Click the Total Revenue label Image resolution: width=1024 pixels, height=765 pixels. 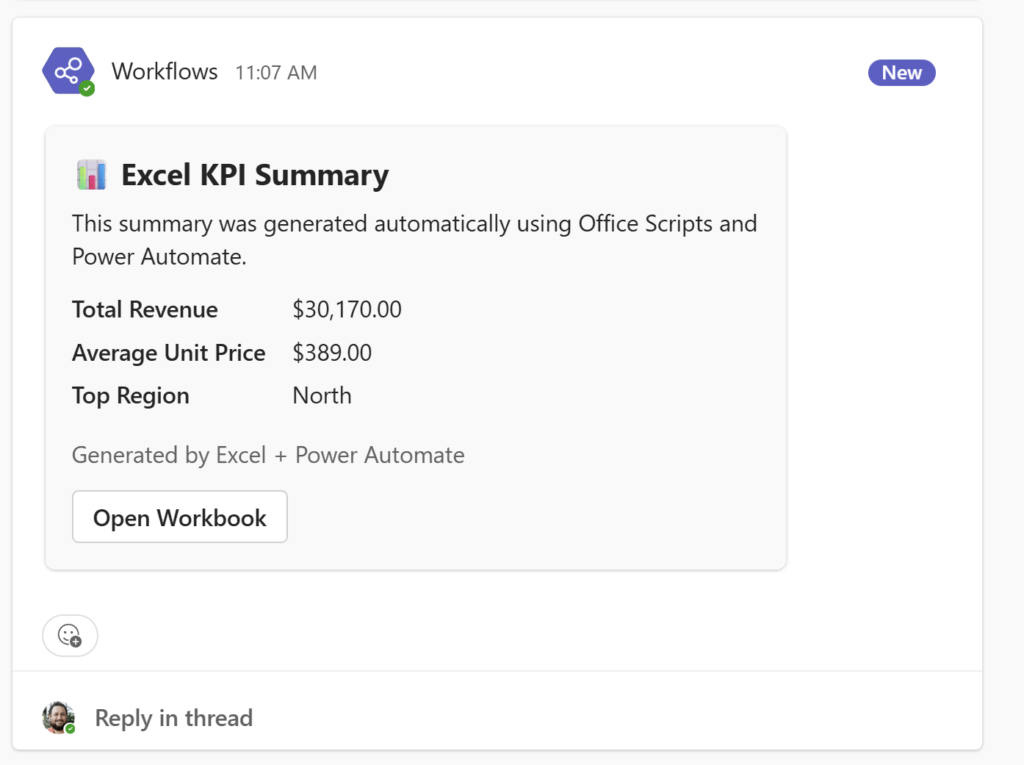145,310
